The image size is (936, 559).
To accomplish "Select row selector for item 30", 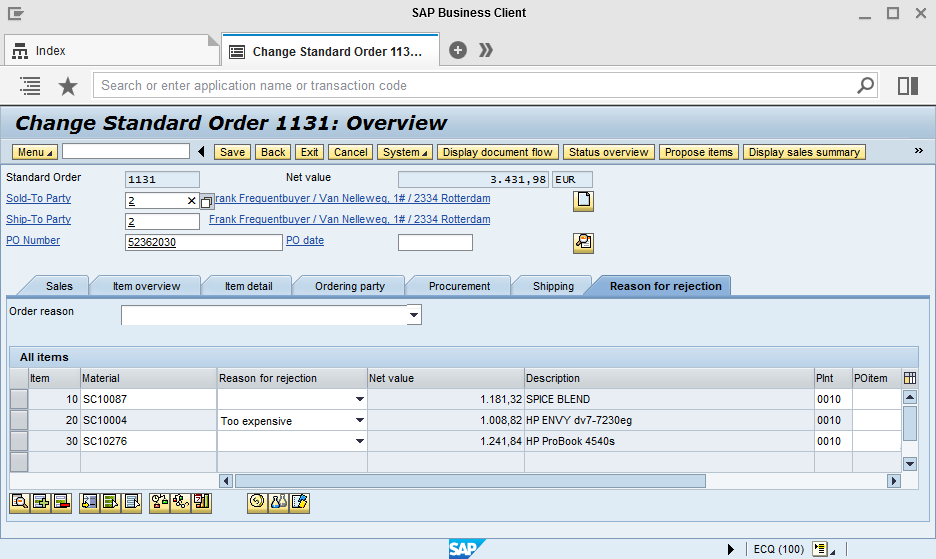I will click(19, 441).
